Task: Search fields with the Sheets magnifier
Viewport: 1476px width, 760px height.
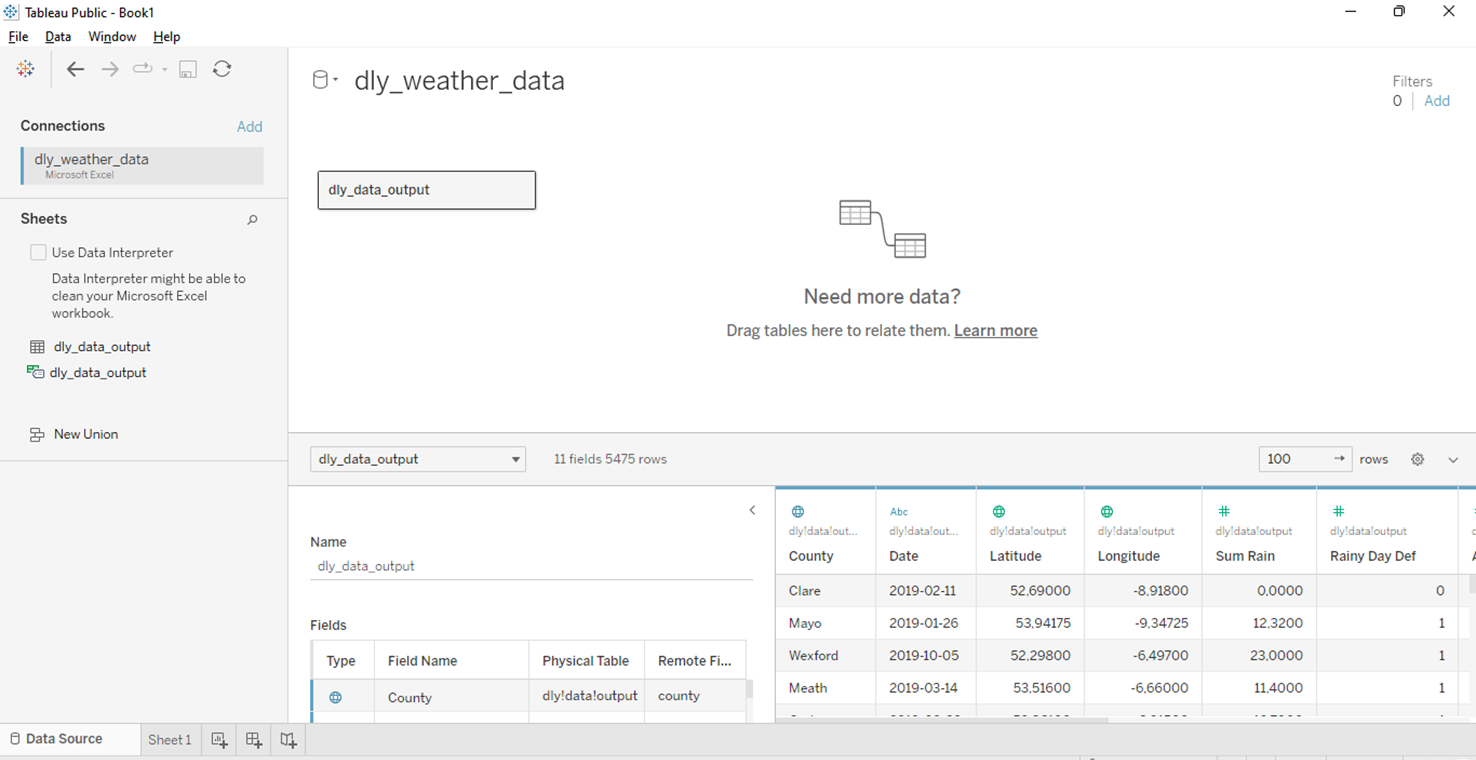Action: click(x=252, y=219)
